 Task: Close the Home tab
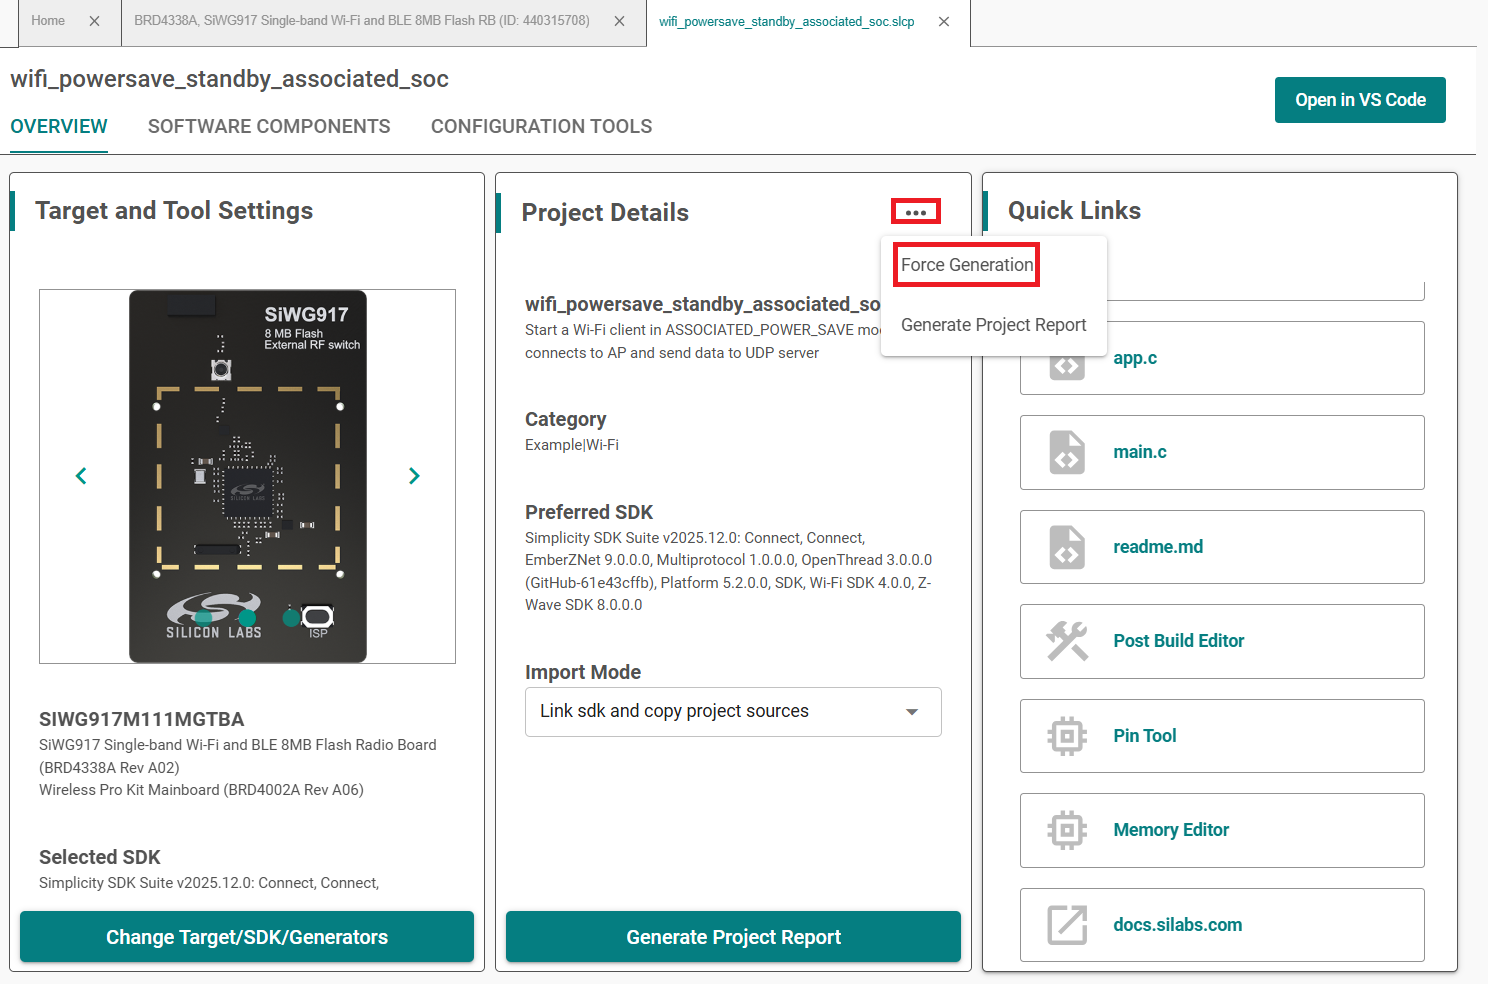[x=95, y=21]
